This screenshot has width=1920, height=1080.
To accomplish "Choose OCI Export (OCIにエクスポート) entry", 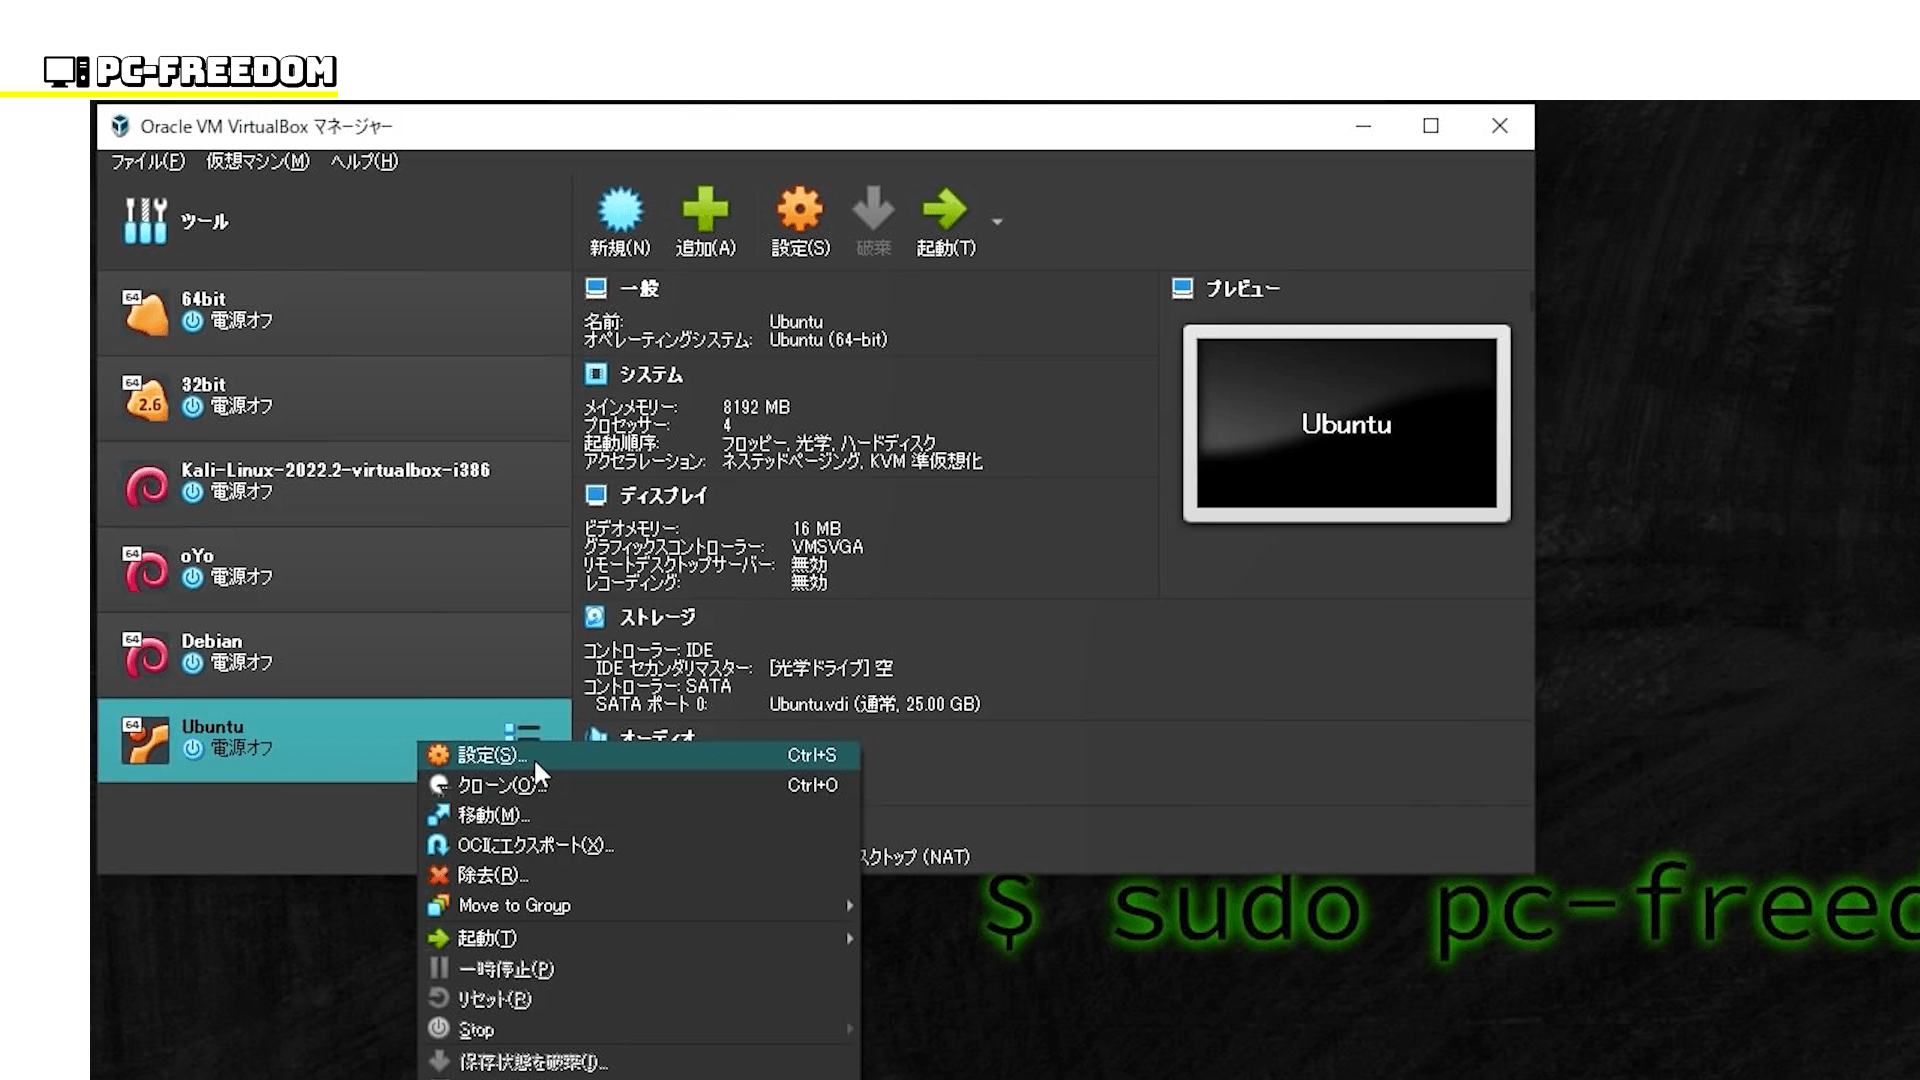I will 534,845.
